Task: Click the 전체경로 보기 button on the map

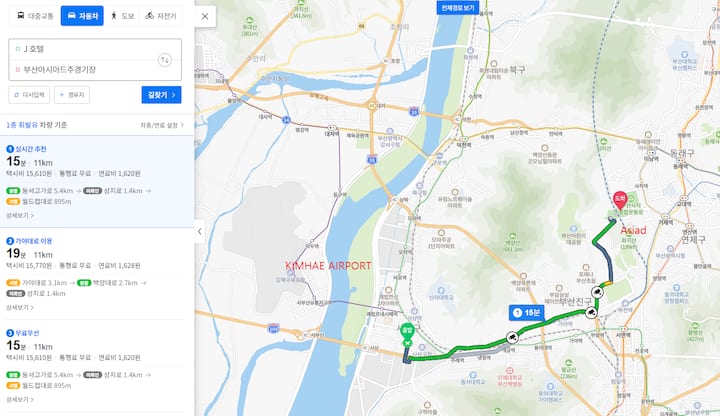Action: pyautogui.click(x=458, y=8)
